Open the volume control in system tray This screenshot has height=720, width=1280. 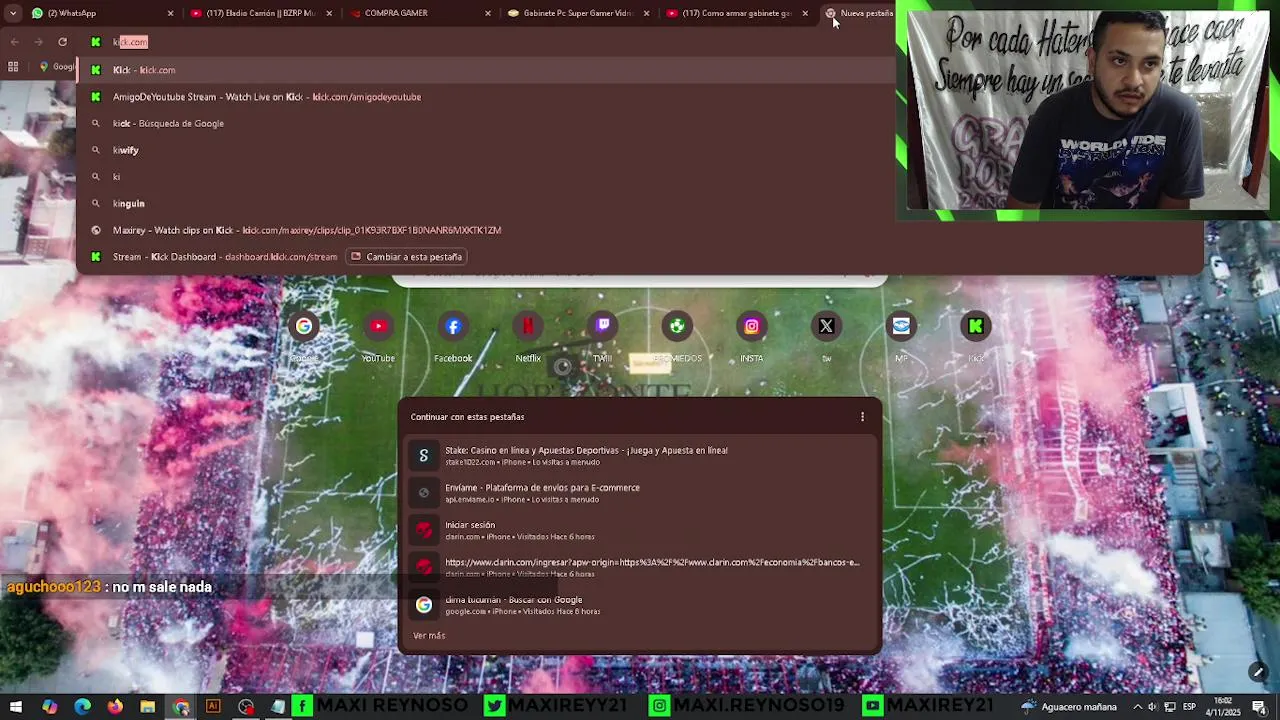(1153, 707)
